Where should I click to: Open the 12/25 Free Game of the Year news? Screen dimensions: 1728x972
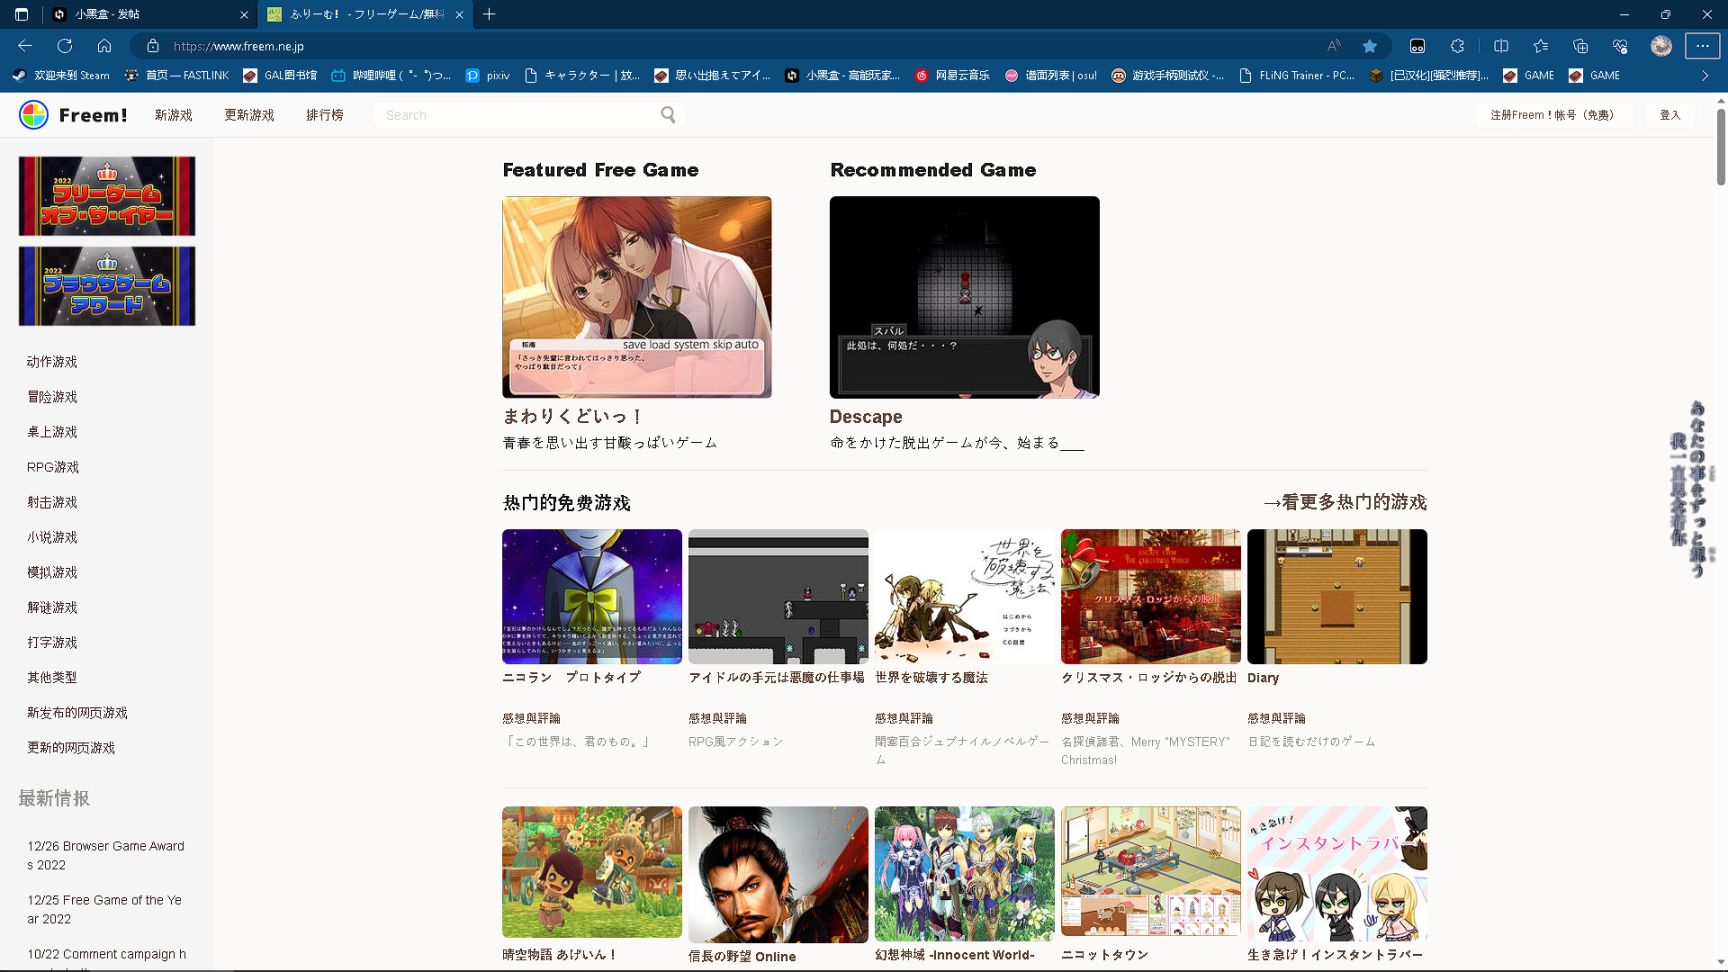click(105, 909)
